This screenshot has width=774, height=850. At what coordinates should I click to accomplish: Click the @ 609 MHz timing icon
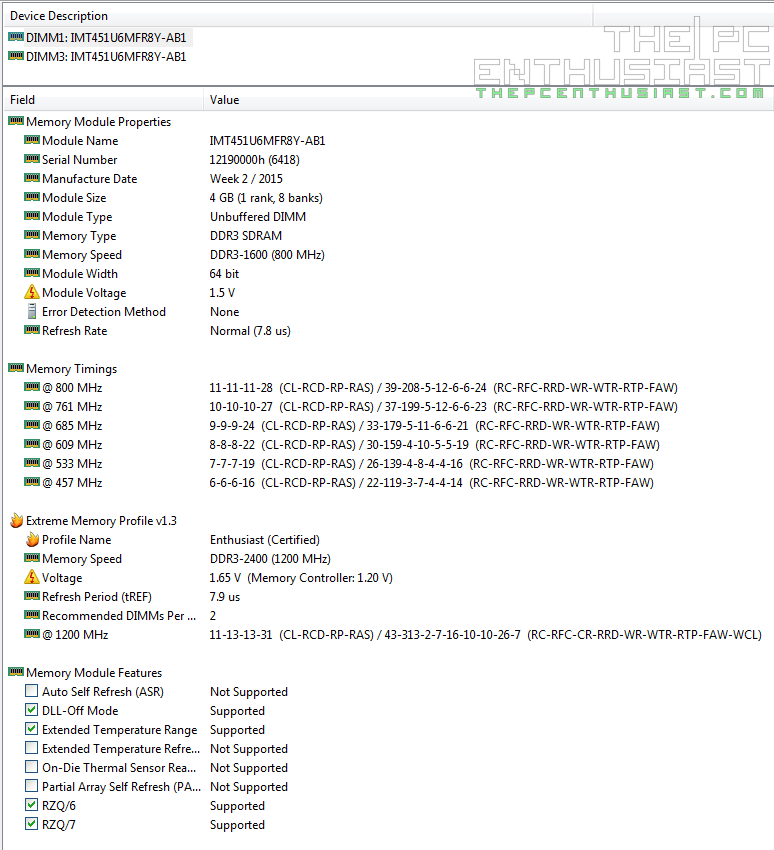(x=32, y=444)
